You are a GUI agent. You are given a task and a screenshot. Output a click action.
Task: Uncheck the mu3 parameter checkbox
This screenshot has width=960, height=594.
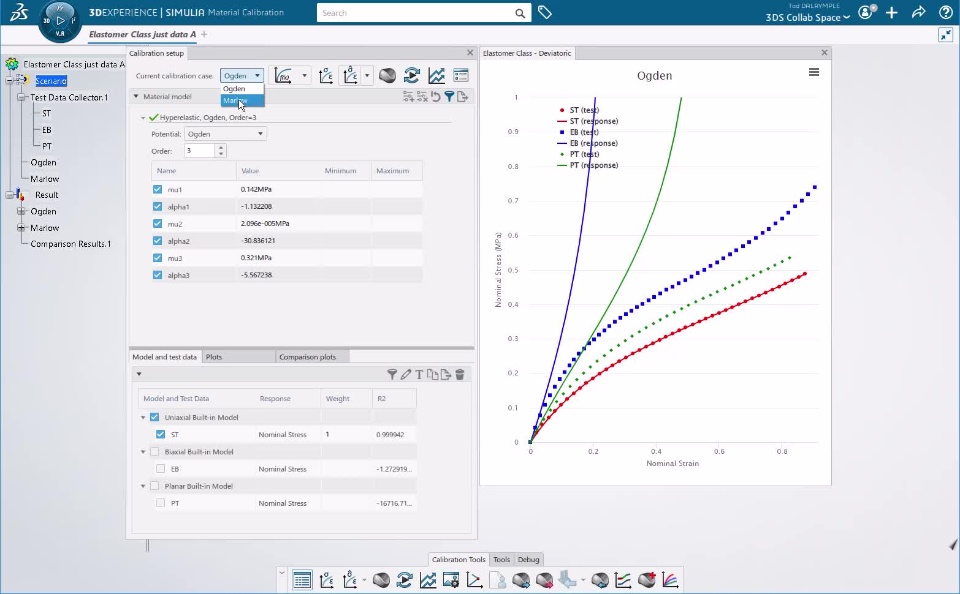[x=157, y=258]
